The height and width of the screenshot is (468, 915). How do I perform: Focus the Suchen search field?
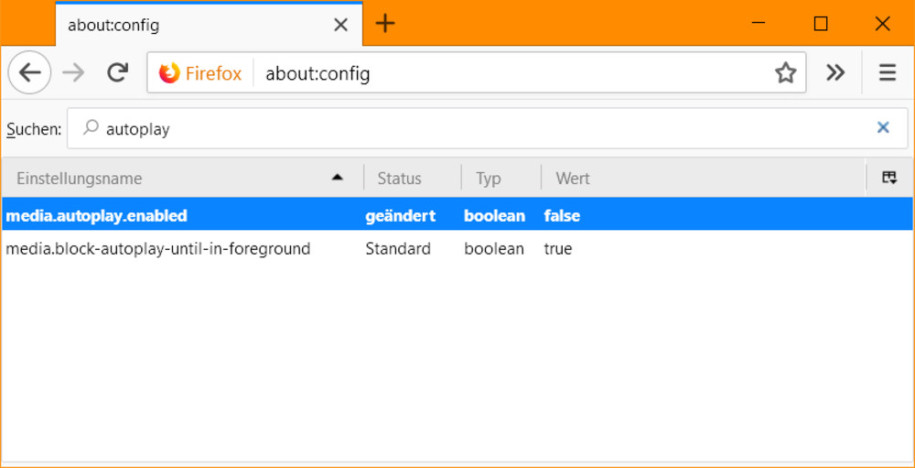click(488, 128)
